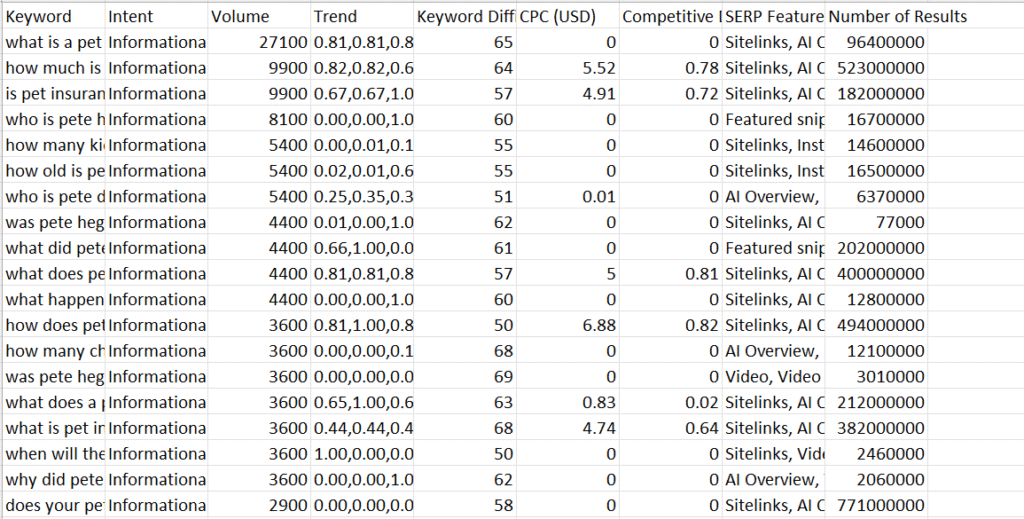Select the results cell showing 77000
The image size is (1024, 519).
click(x=876, y=223)
